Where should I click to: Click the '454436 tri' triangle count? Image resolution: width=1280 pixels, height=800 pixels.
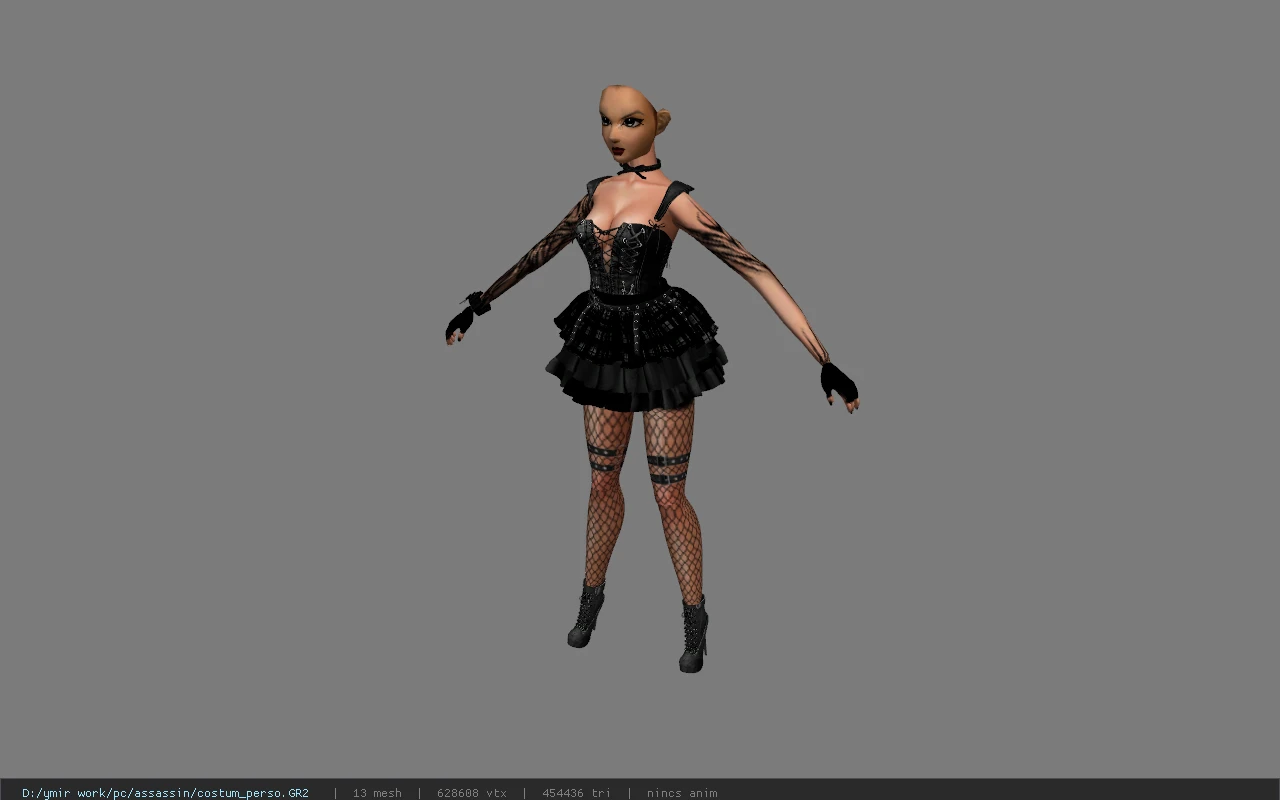[x=576, y=793]
